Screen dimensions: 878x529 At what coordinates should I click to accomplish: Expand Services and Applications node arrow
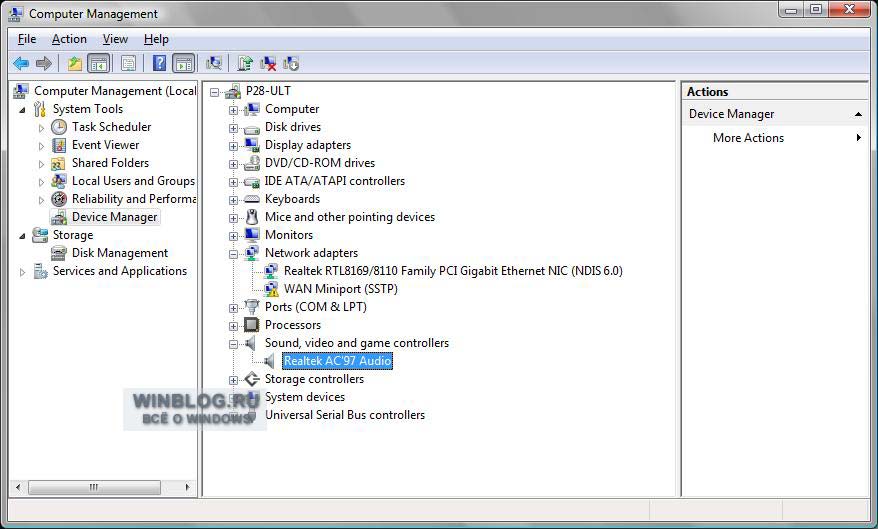22,272
